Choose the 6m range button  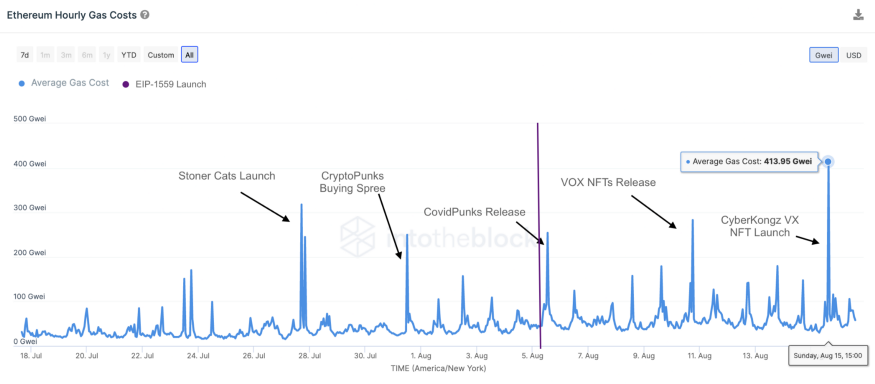(86, 55)
